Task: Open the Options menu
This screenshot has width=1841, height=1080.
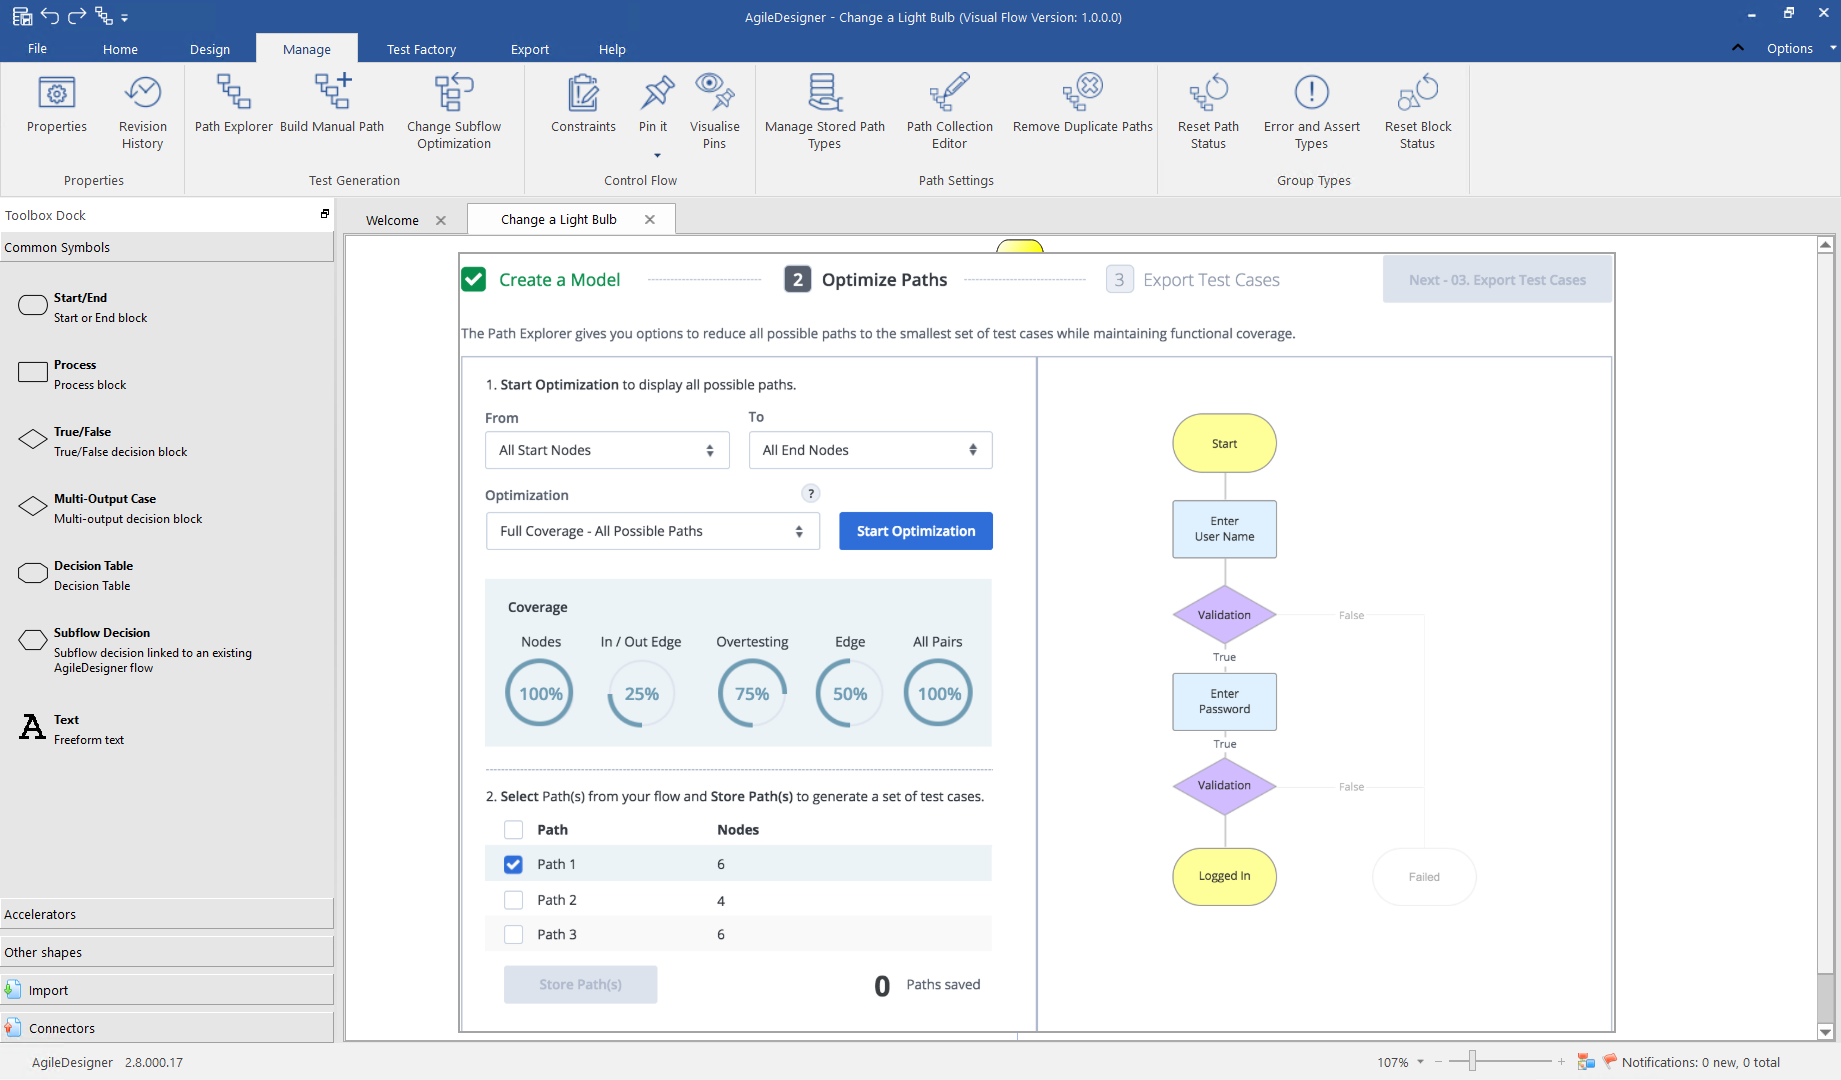Action: (1789, 48)
